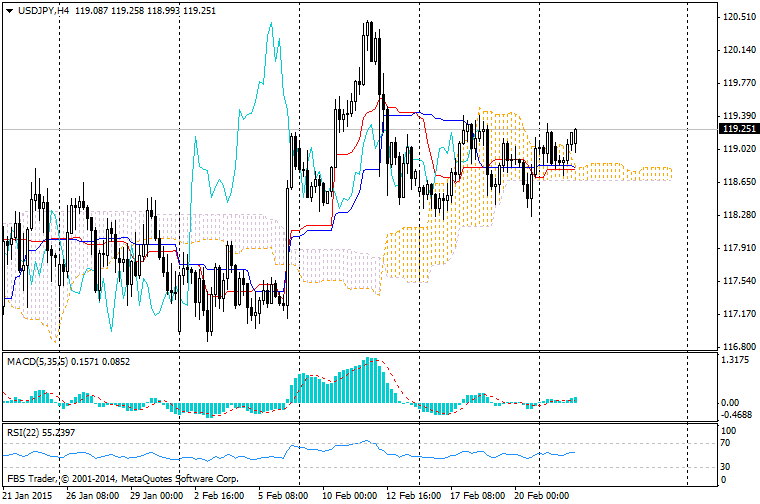Click the 120.510 price axis value

(x=739, y=17)
